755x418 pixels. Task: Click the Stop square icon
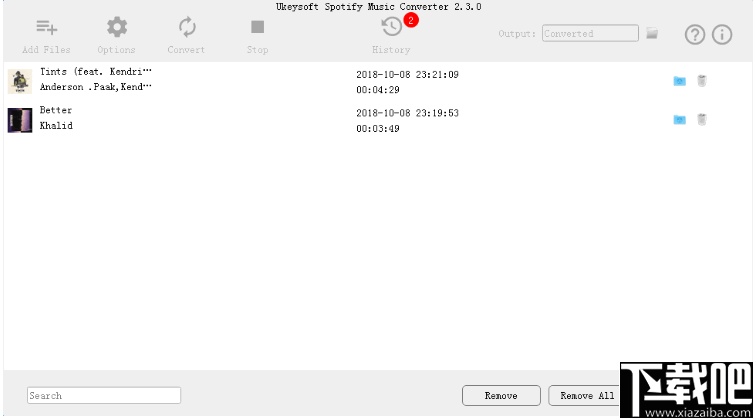tap(258, 27)
